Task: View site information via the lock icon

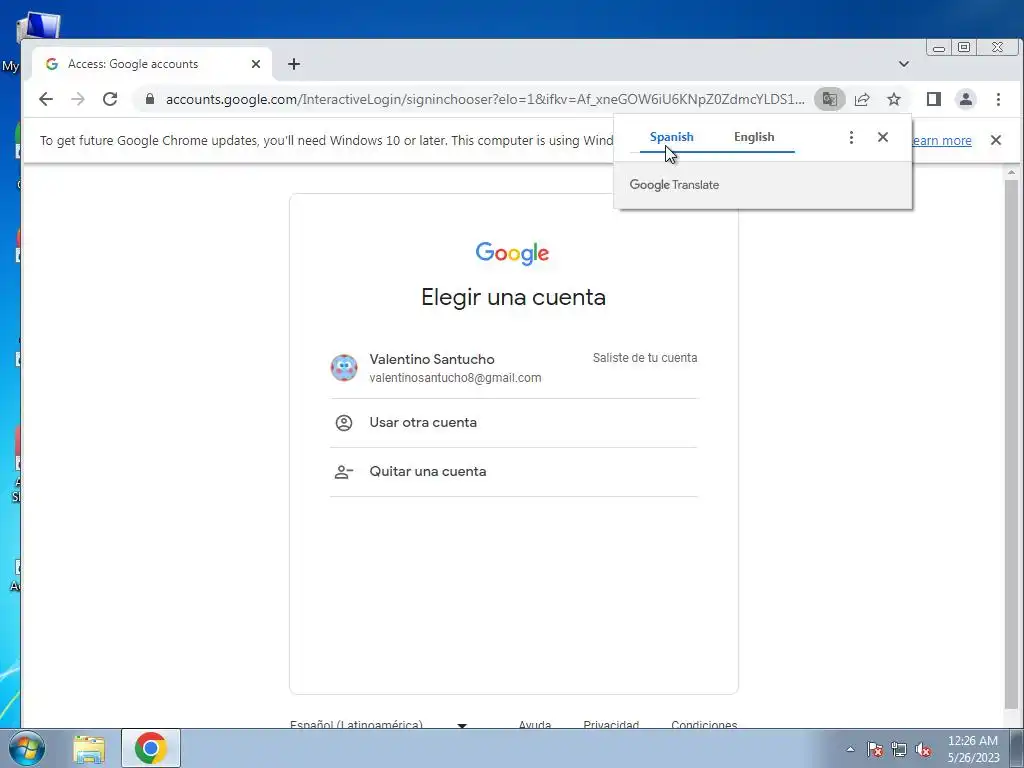Action: point(150,99)
